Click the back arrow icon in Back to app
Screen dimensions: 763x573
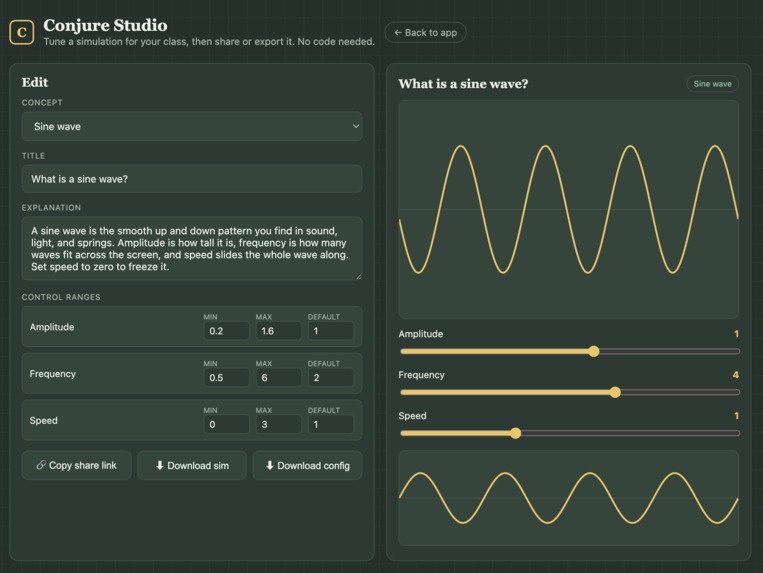[x=398, y=33]
